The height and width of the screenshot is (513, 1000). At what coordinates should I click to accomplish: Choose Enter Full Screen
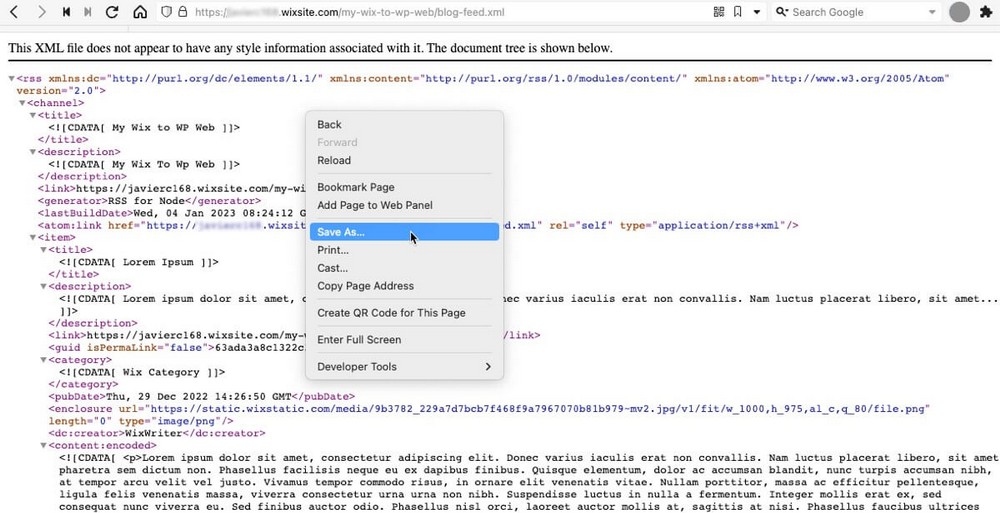pos(404,339)
